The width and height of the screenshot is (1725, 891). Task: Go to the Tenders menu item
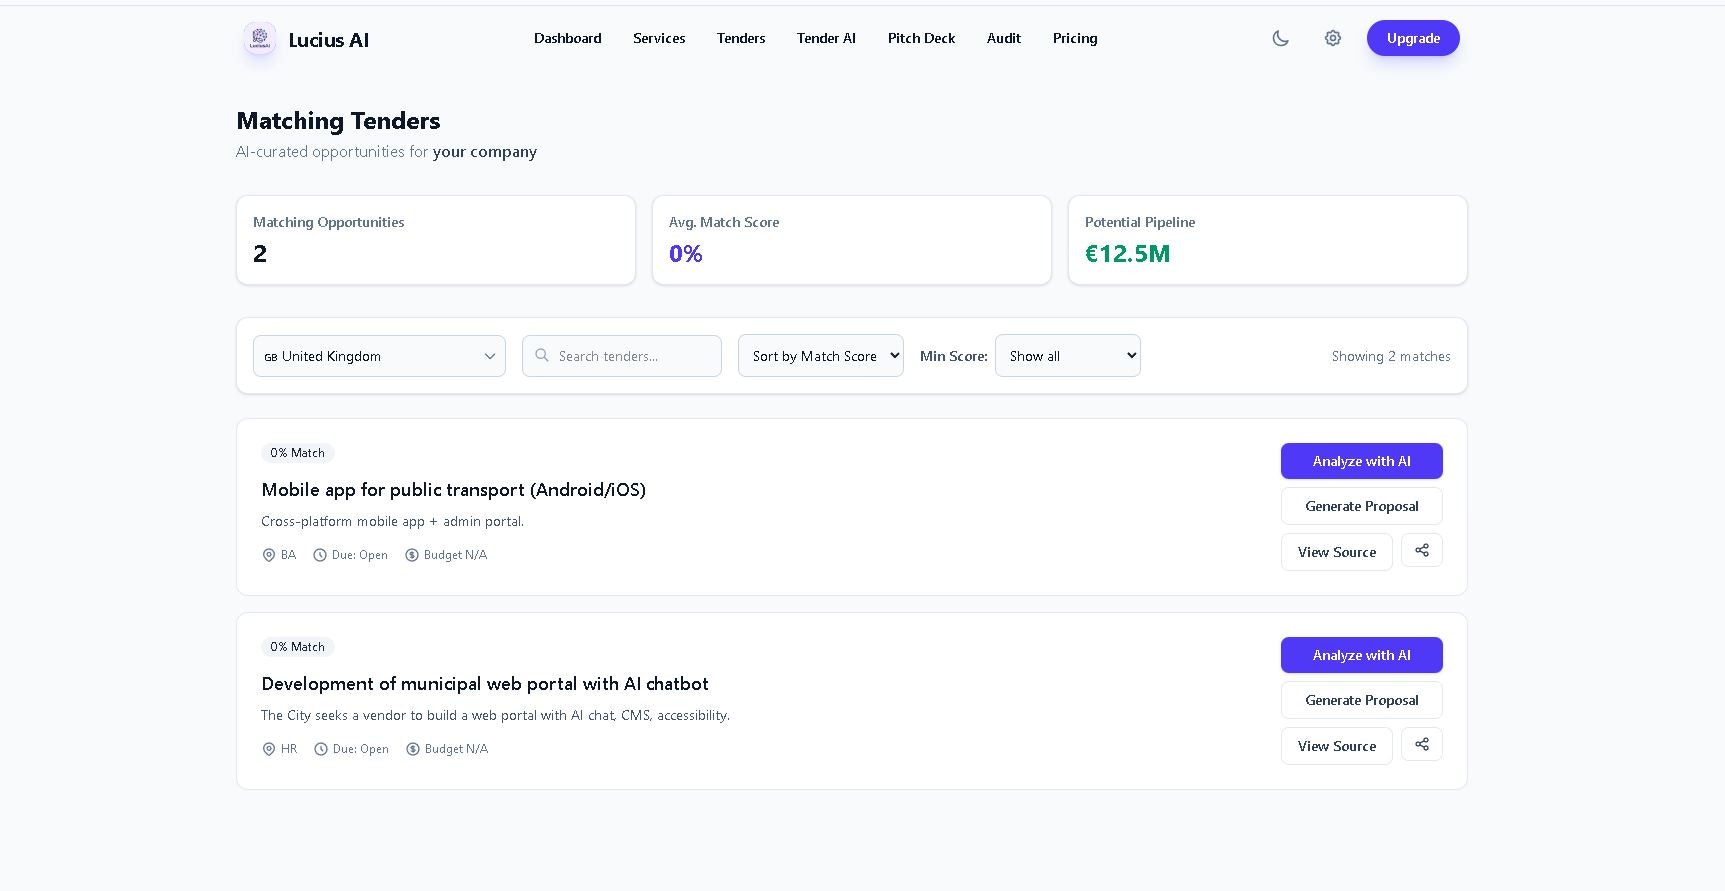[x=741, y=38]
